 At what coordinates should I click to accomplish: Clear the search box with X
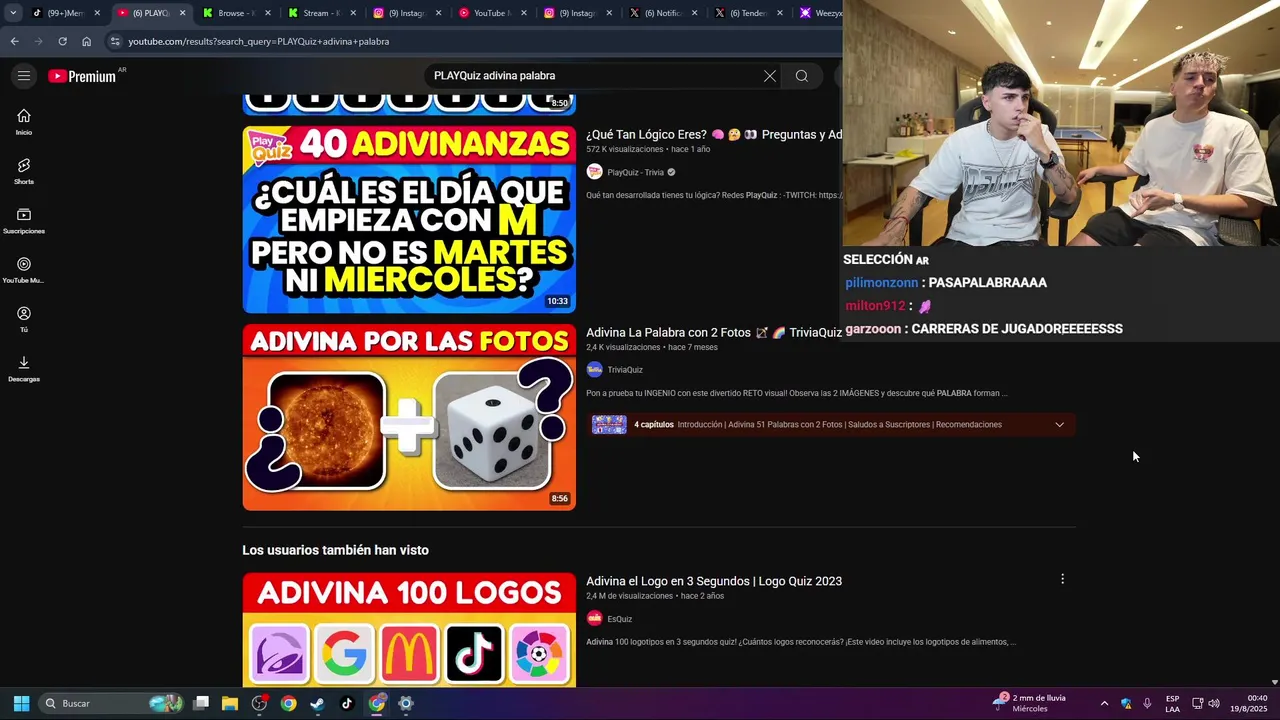click(770, 76)
